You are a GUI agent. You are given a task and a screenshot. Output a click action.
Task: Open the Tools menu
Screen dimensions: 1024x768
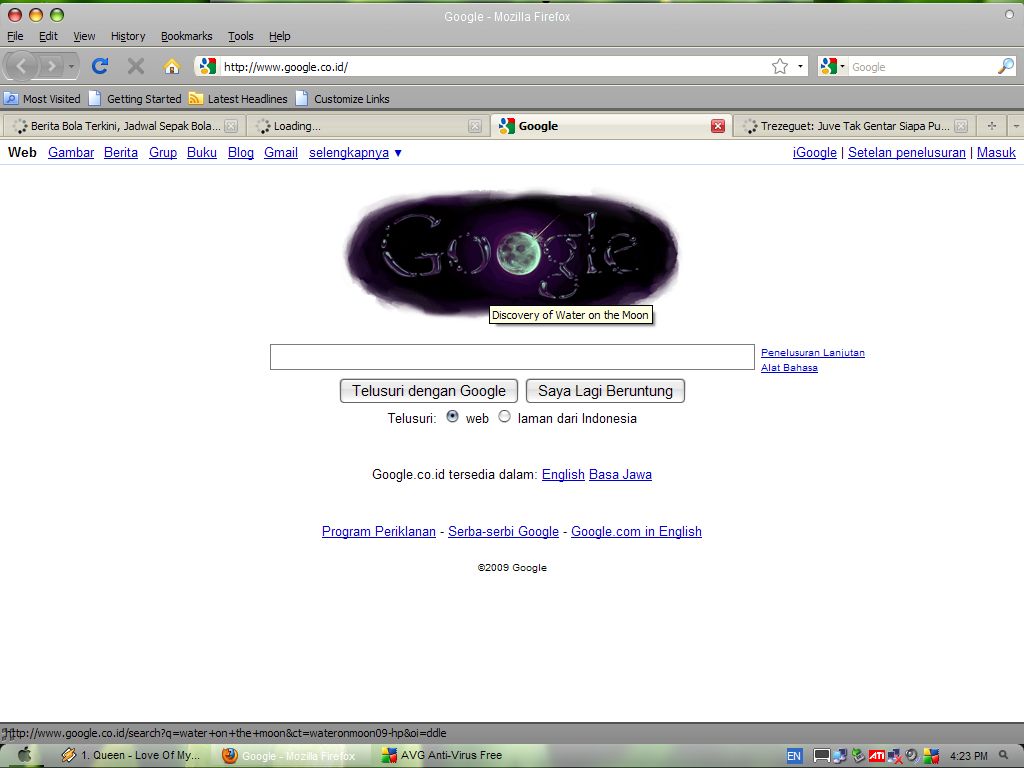pos(240,36)
